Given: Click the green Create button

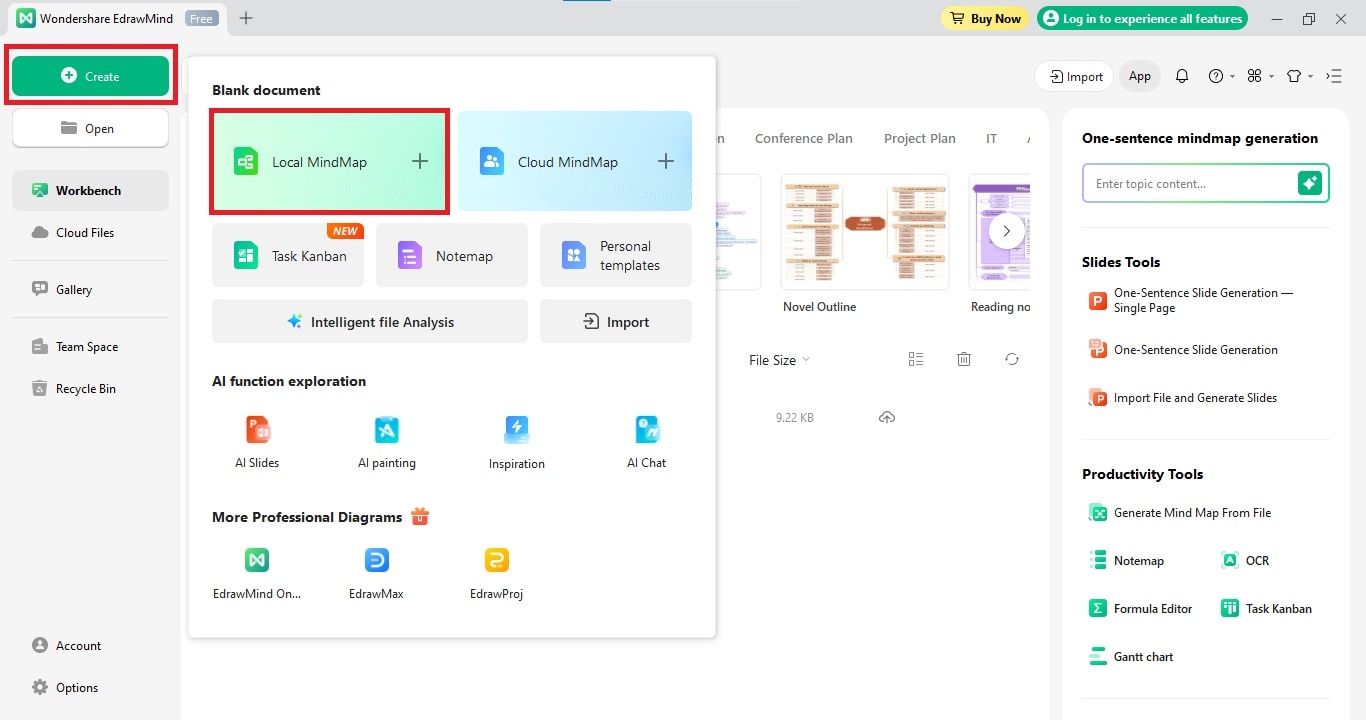Looking at the screenshot, I should click(x=90, y=76).
